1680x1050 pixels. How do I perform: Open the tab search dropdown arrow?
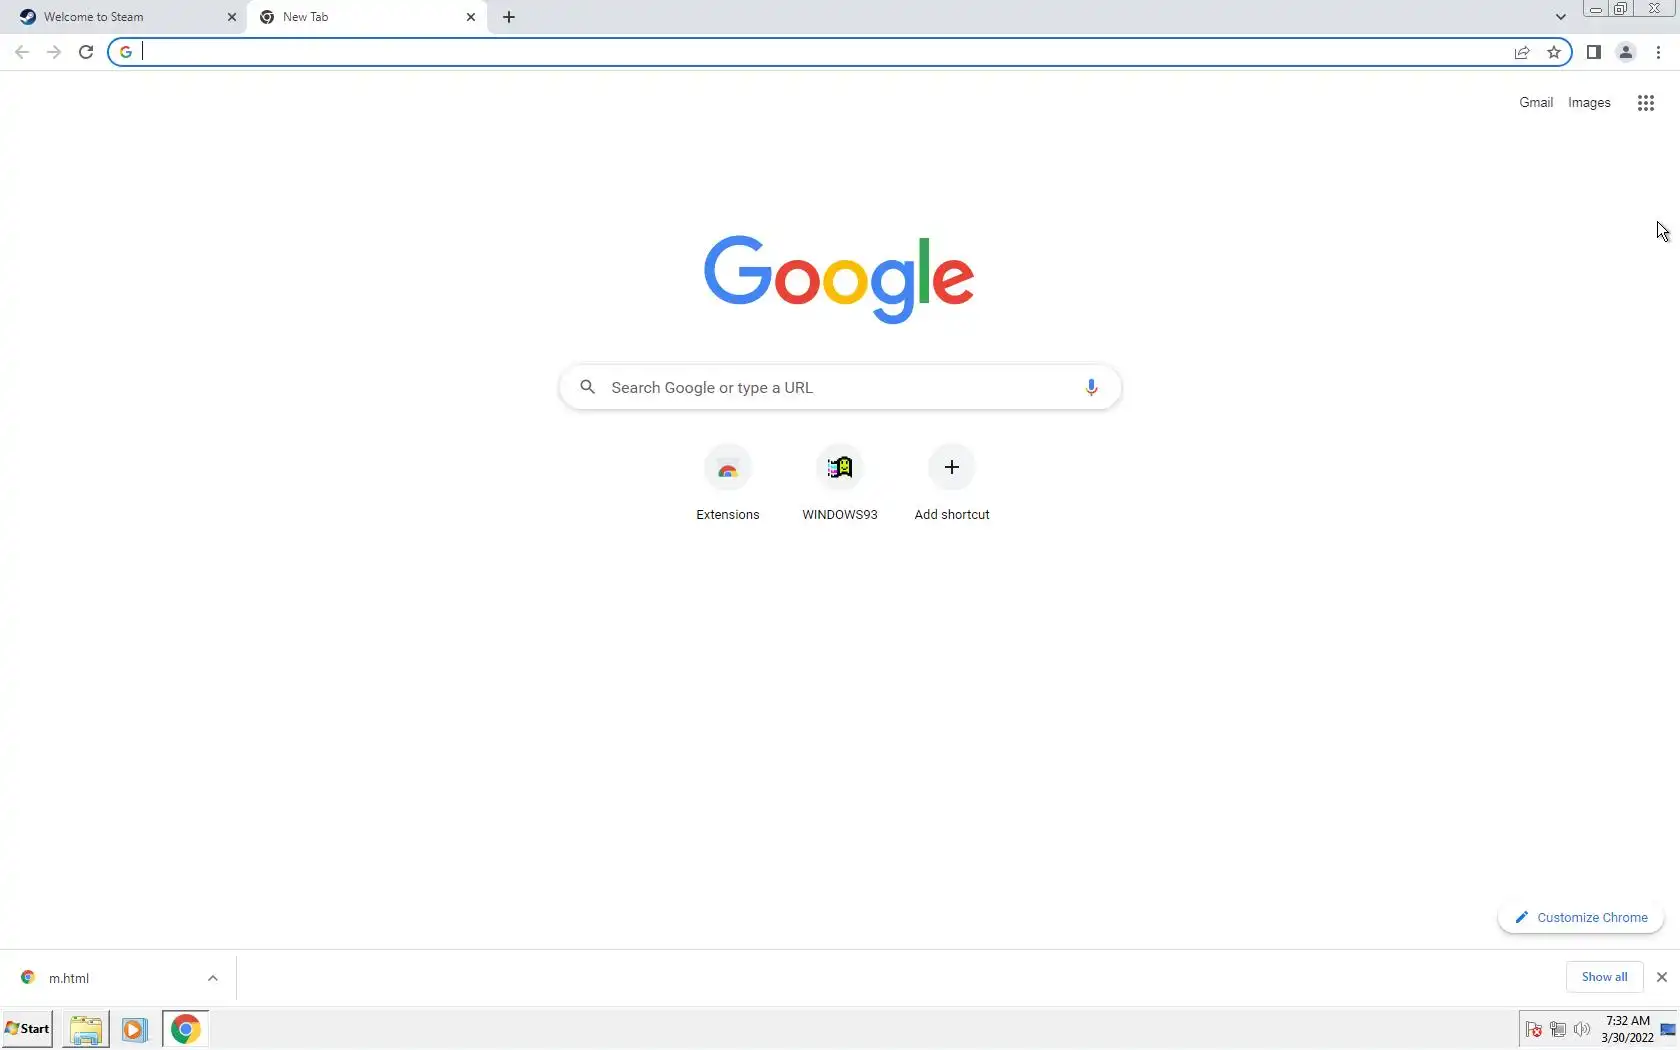pos(1560,17)
